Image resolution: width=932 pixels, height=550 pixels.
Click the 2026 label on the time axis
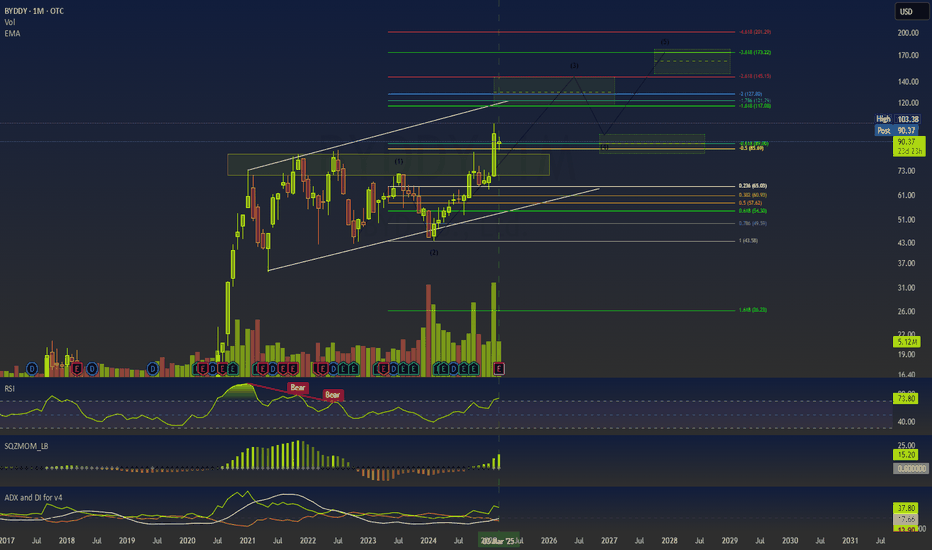click(x=549, y=540)
